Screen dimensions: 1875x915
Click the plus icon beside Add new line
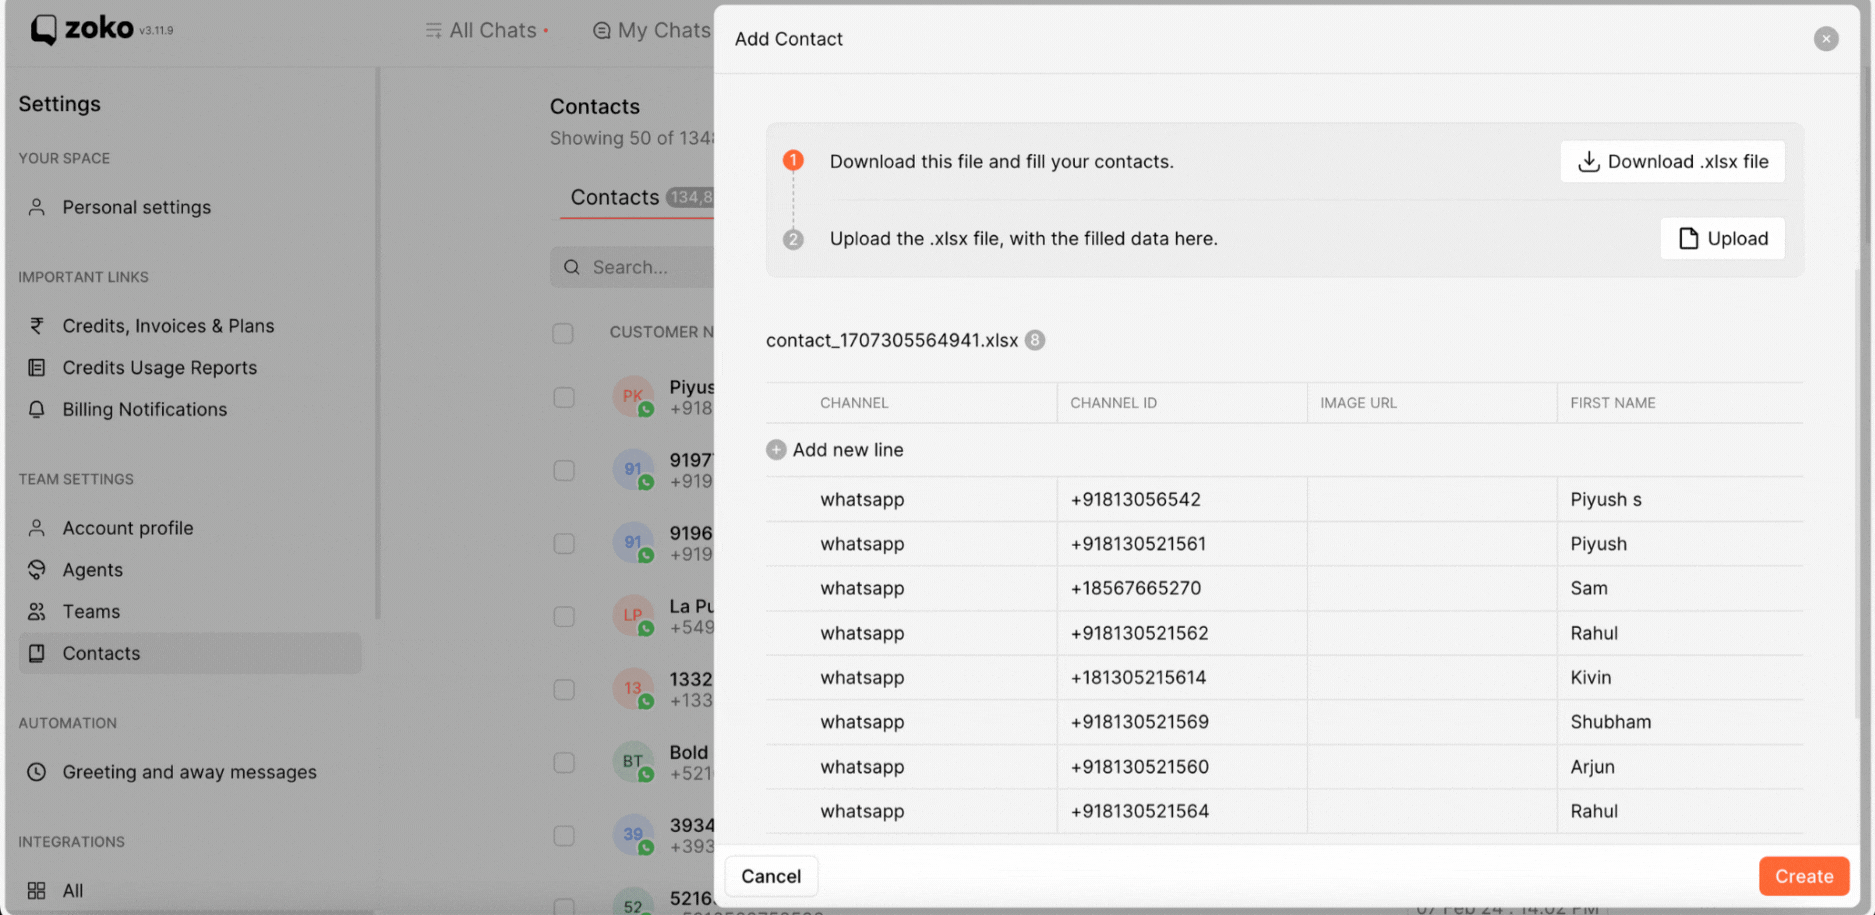pyautogui.click(x=776, y=450)
